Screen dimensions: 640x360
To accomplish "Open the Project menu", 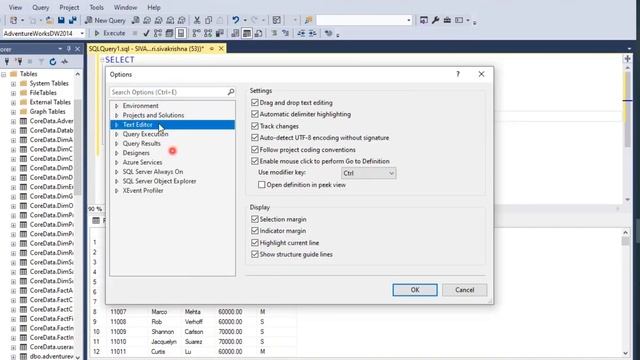I will click(69, 7).
